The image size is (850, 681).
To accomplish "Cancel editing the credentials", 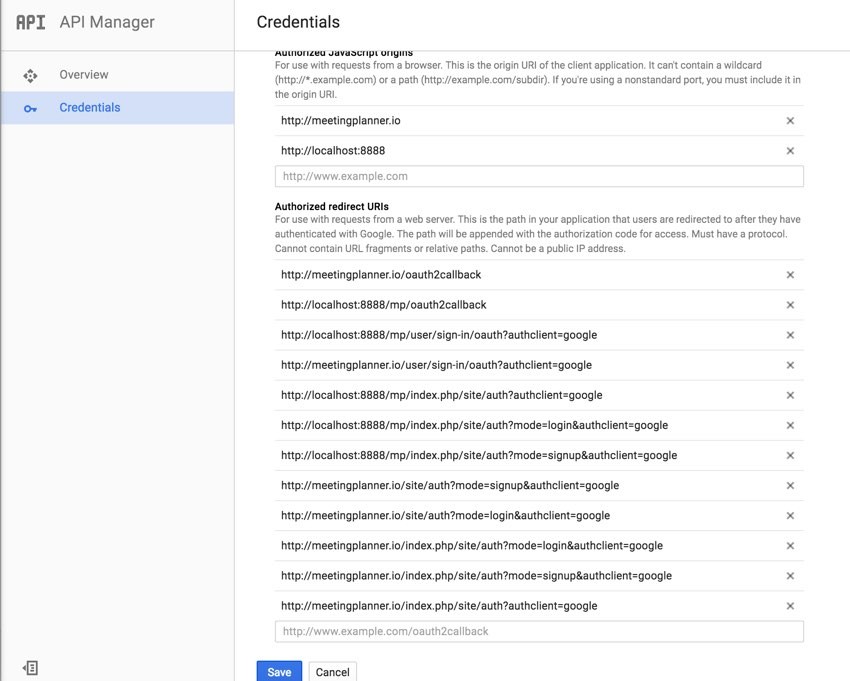I will pyautogui.click(x=332, y=671).
